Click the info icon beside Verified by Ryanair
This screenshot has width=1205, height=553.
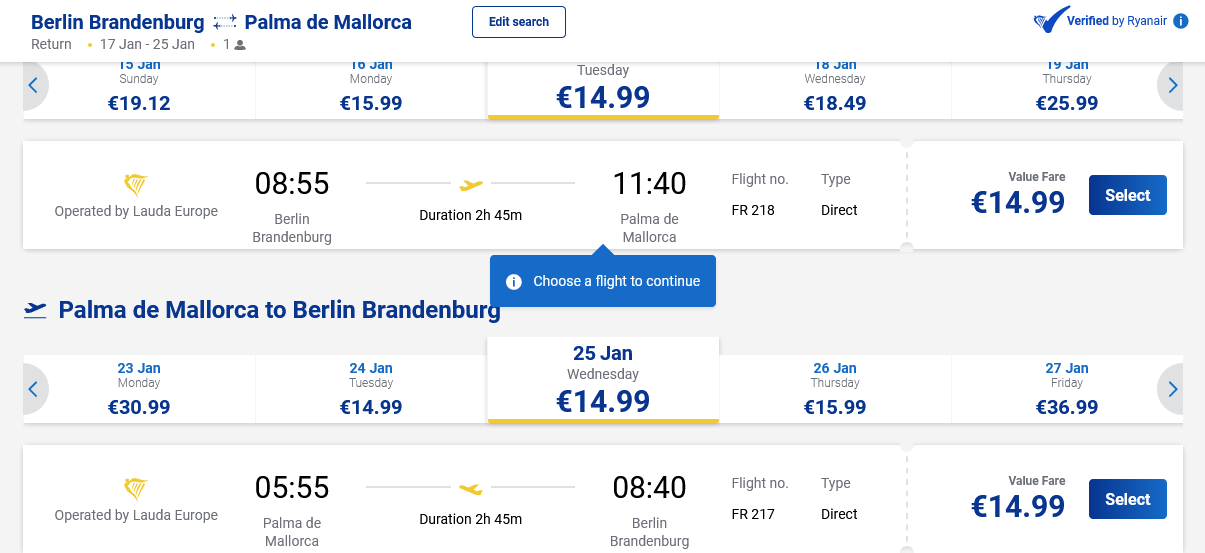click(1181, 21)
